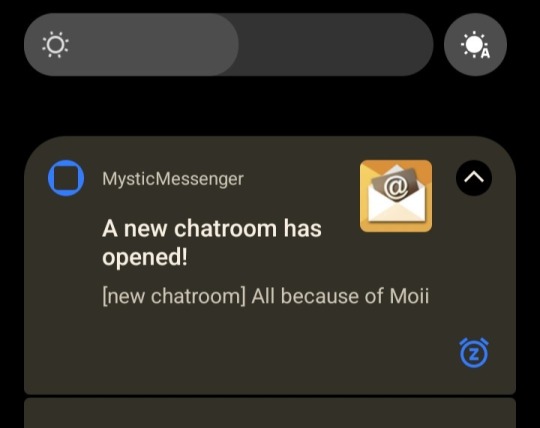Tap the "opened!" title line
This screenshot has height=428, width=540.
coord(145,257)
